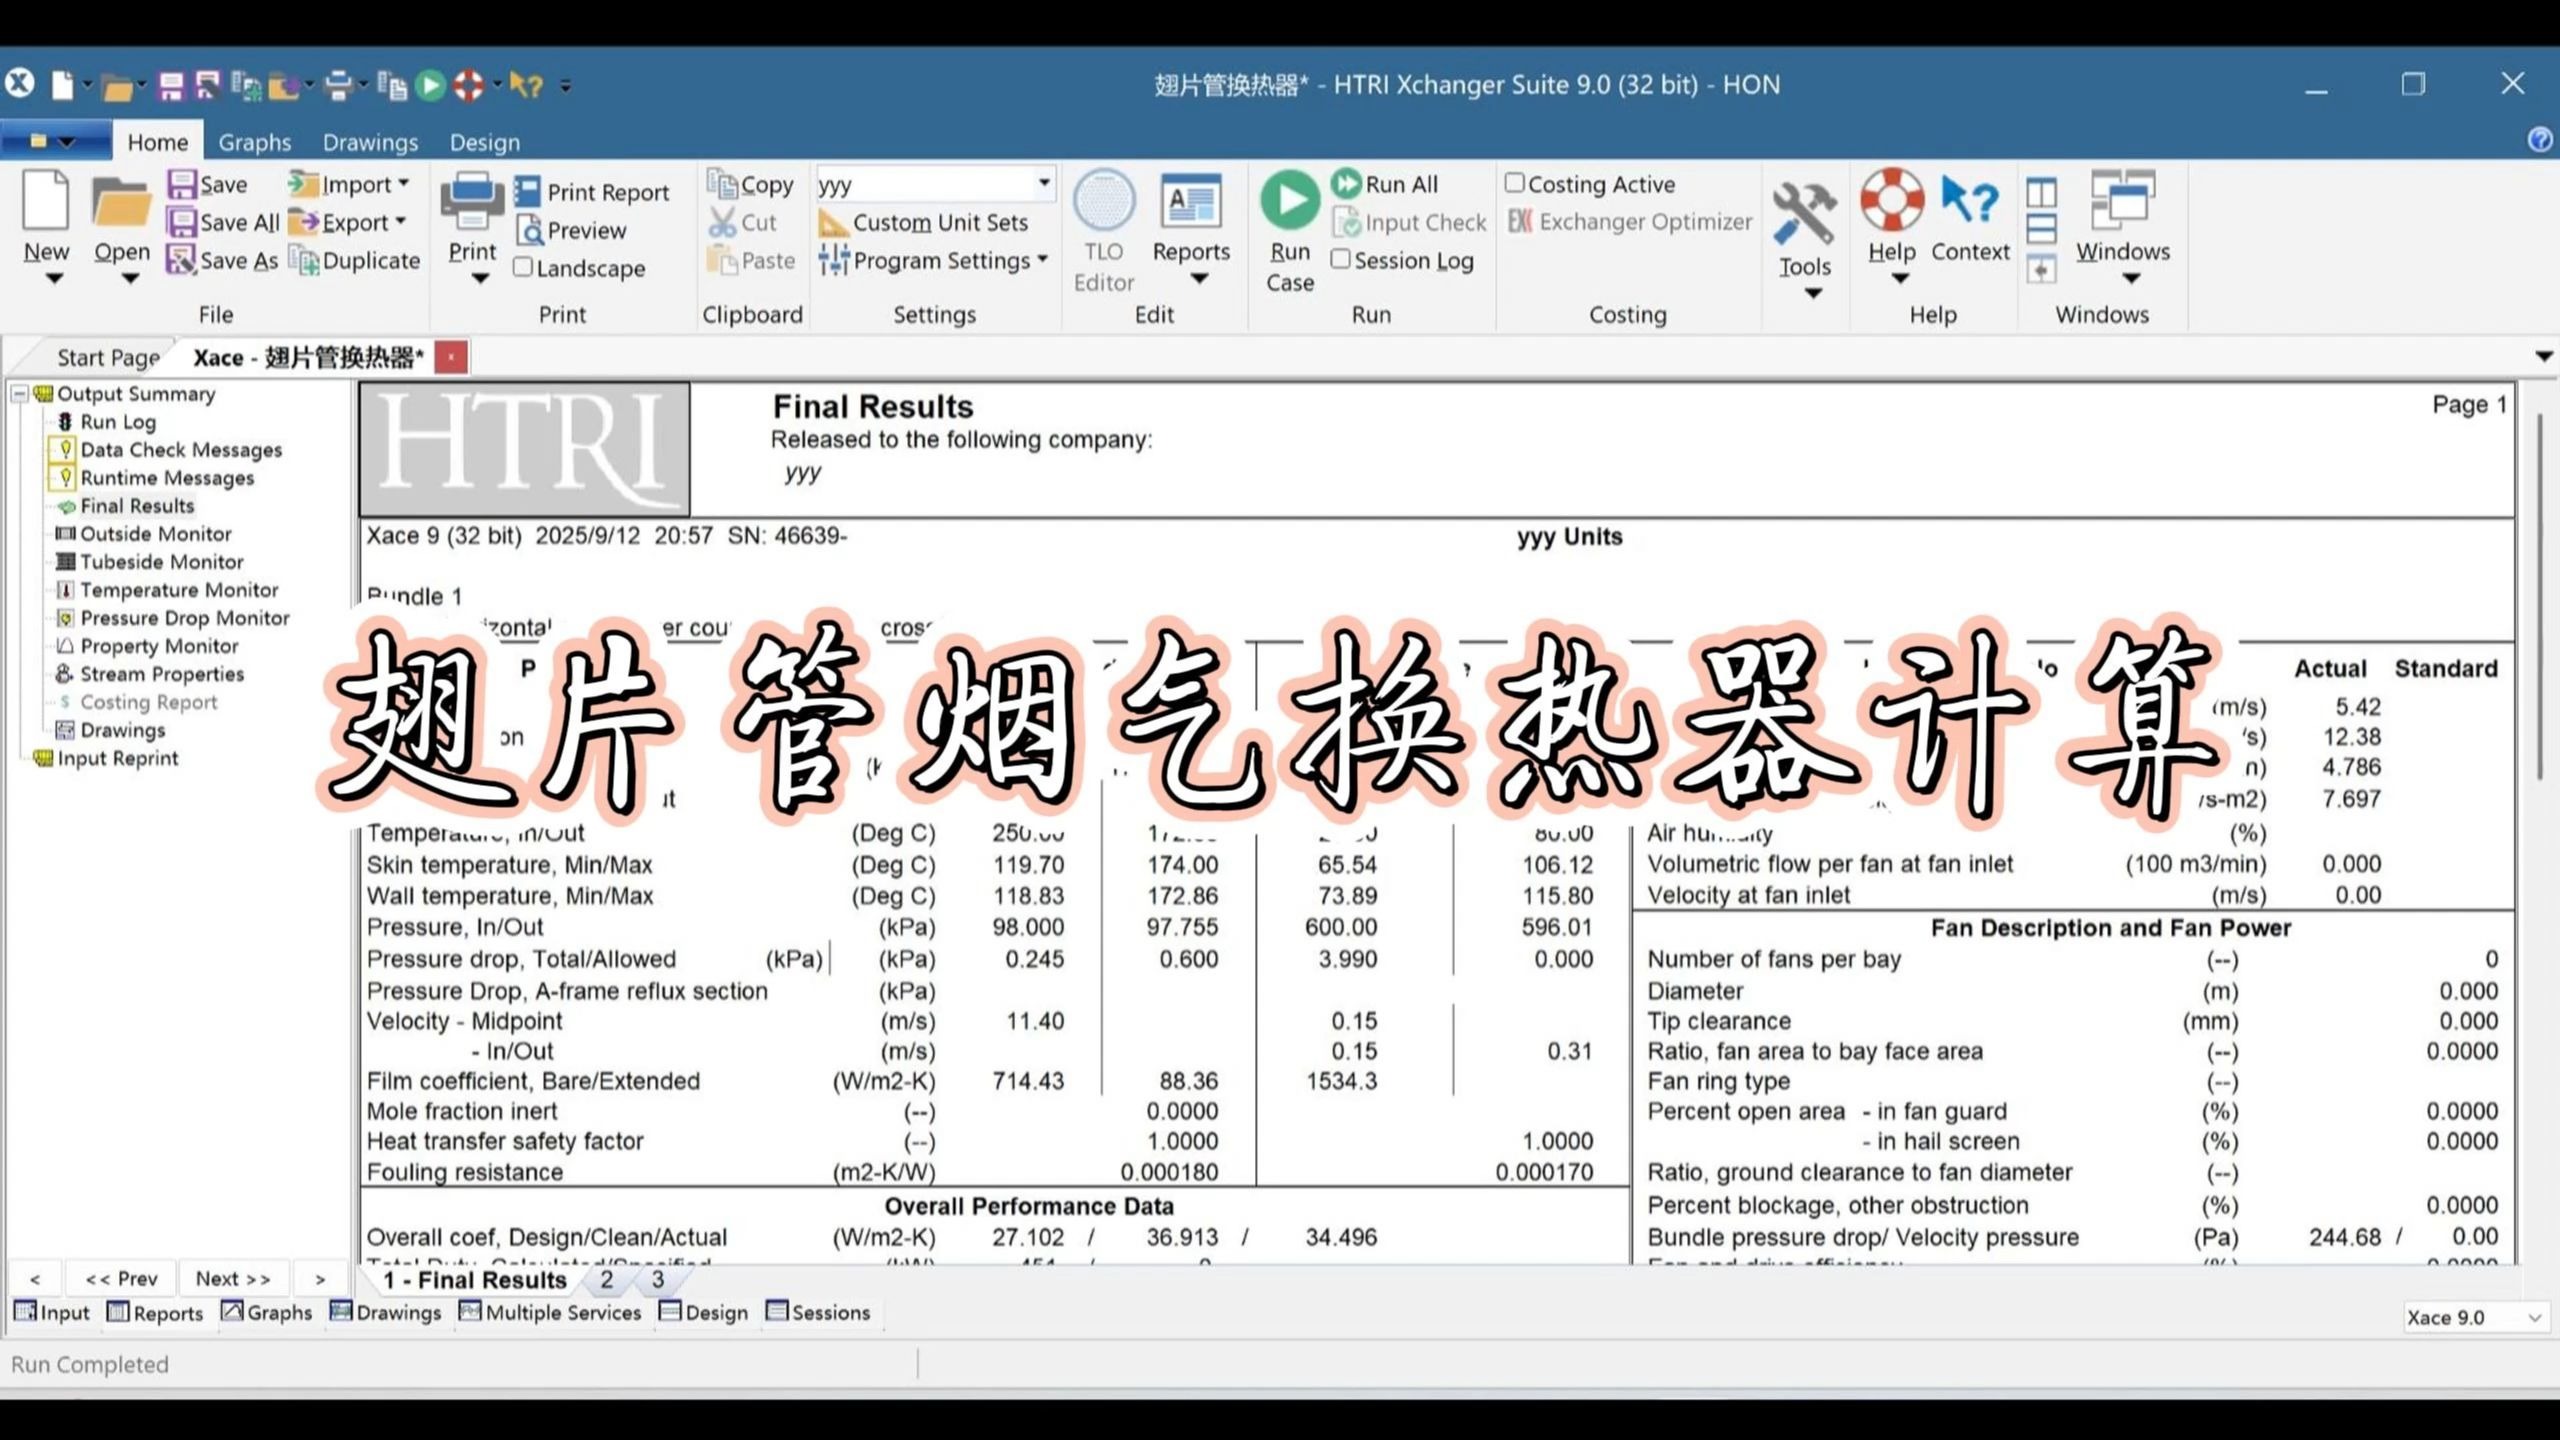Viewport: 2560px width, 1440px height.
Task: Click the Next >> button
Action: pos(233,1279)
